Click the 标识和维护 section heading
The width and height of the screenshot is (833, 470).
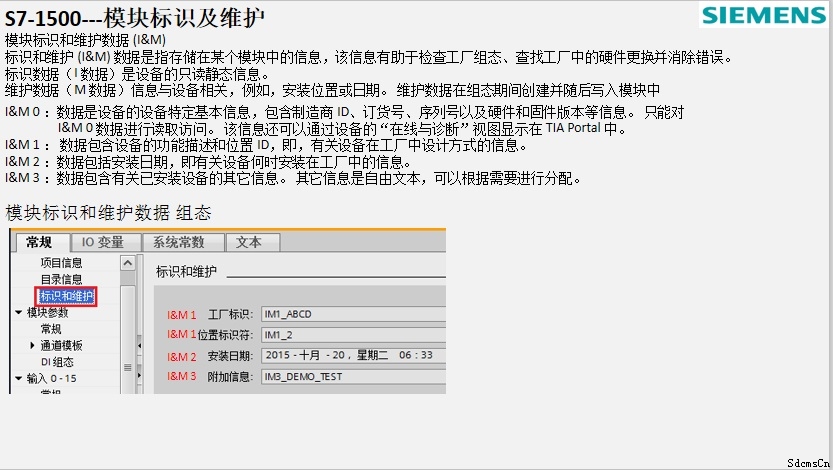[186, 271]
